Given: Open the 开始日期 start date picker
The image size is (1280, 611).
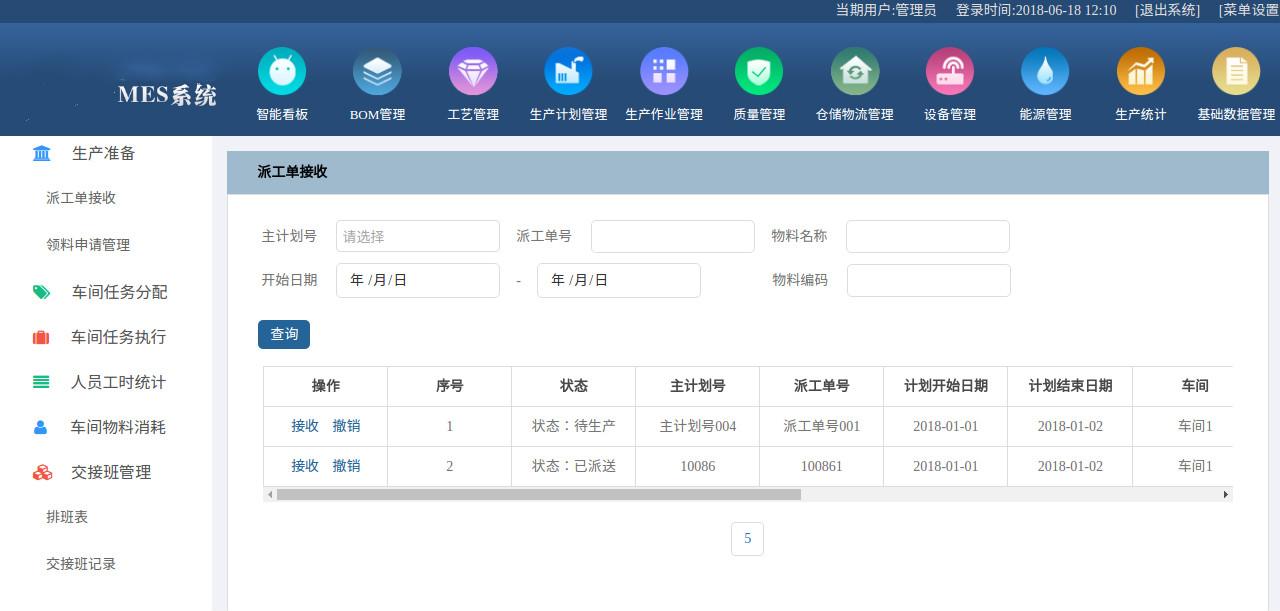Looking at the screenshot, I should 417,280.
